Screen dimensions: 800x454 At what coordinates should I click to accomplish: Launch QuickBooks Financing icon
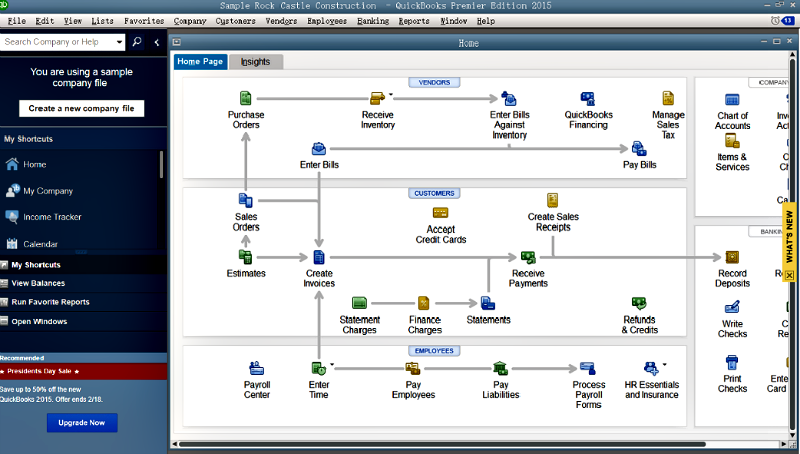point(588,98)
